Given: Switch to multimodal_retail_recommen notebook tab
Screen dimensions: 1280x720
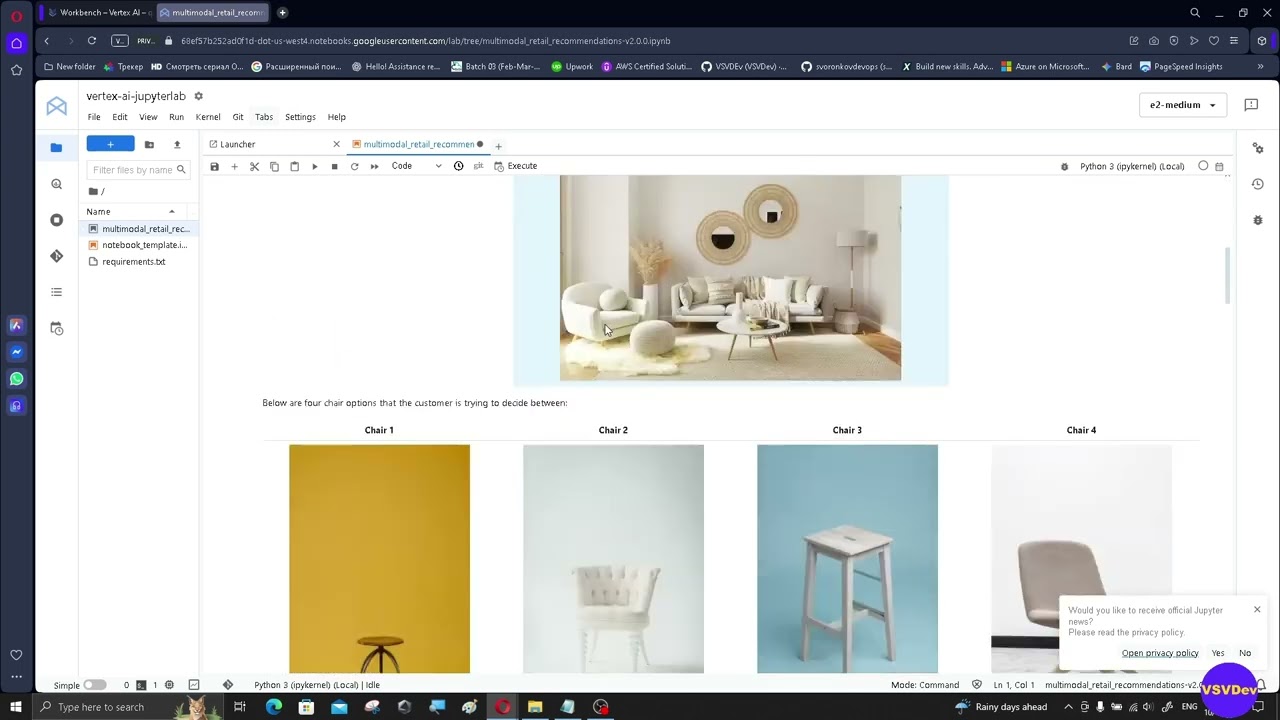Looking at the screenshot, I should 418,144.
